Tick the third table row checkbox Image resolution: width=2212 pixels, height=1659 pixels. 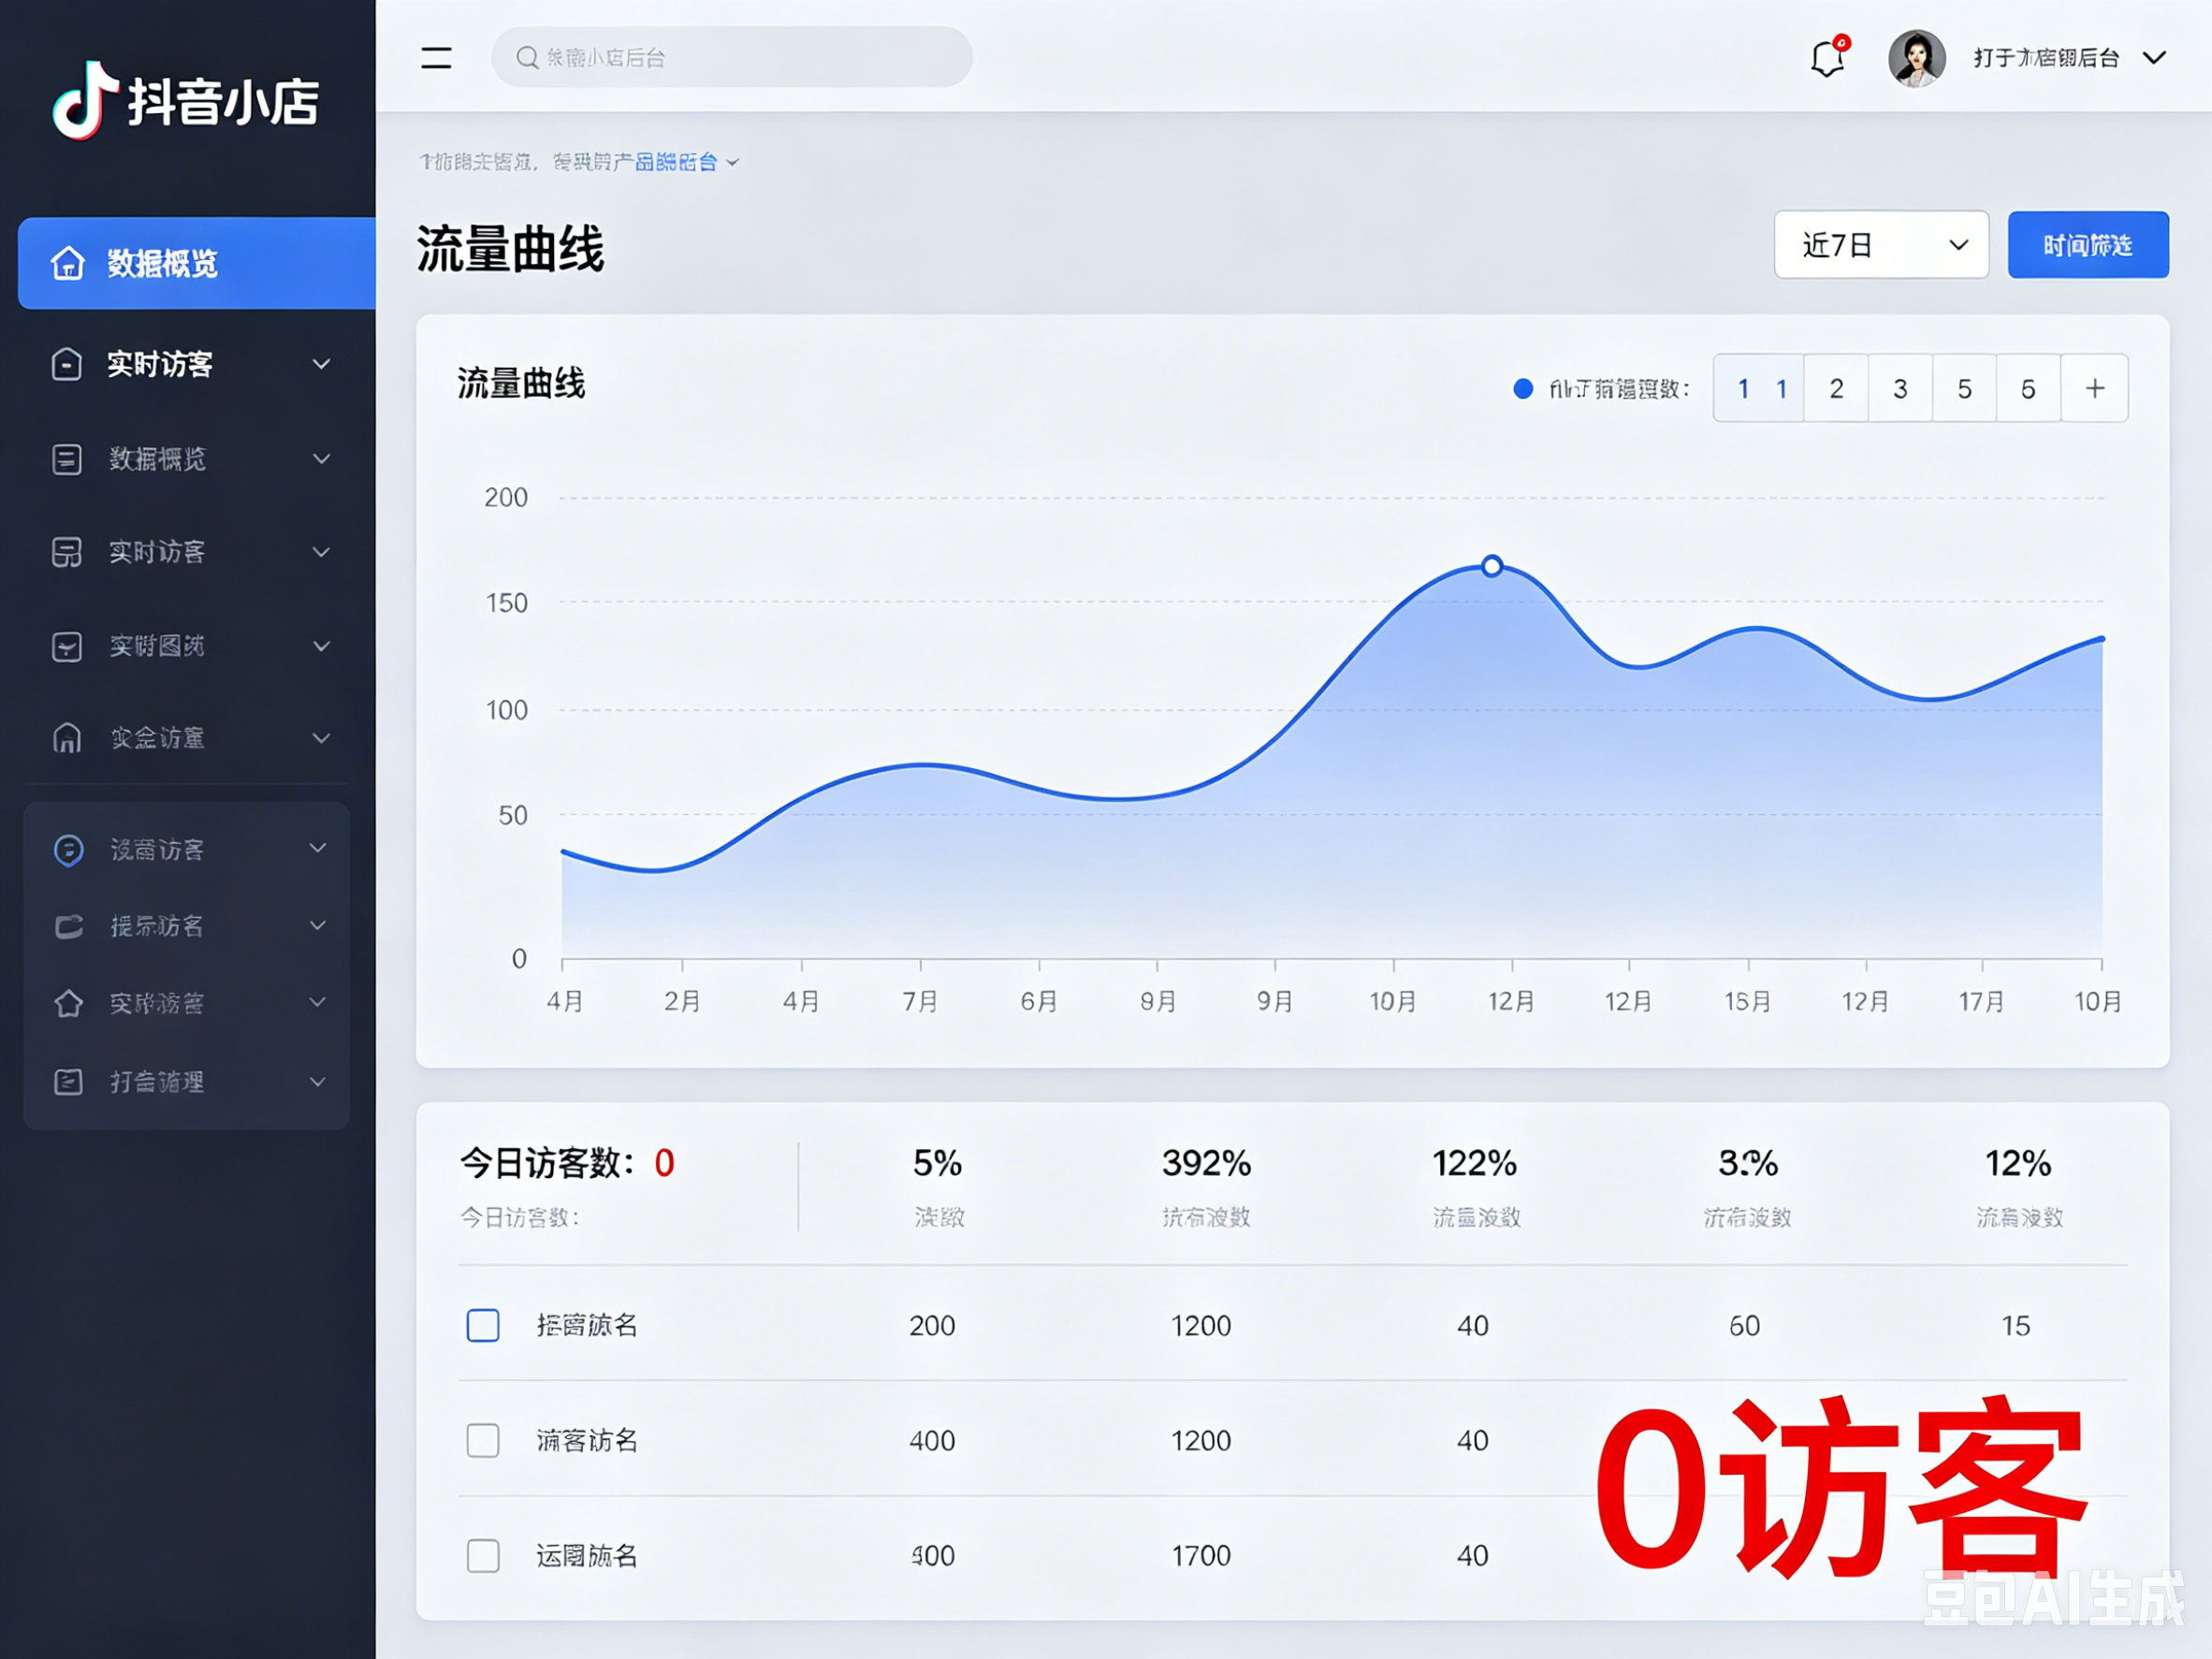(x=483, y=1555)
